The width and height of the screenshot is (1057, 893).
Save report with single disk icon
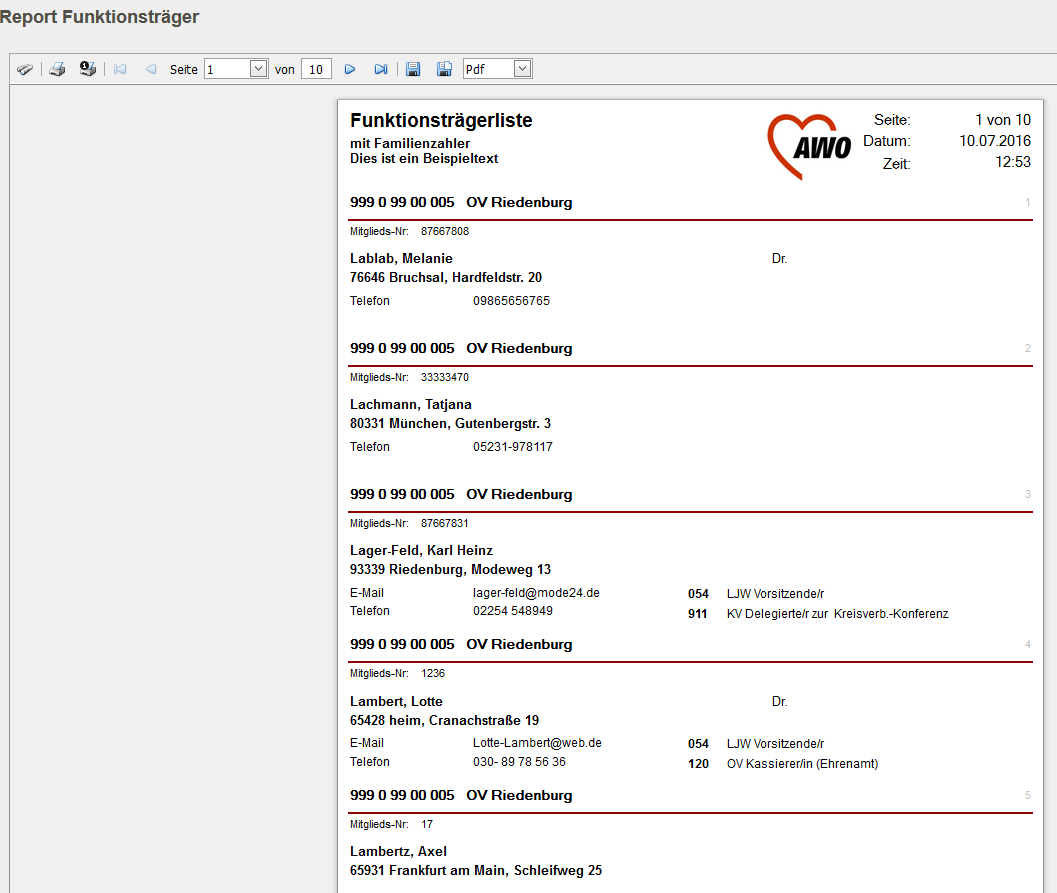(x=413, y=69)
